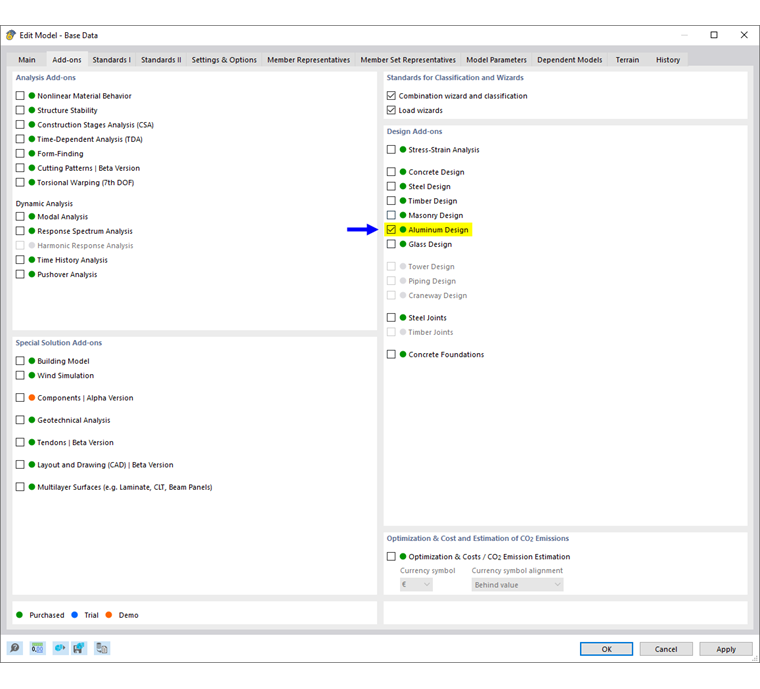Tick the Modal Analysis checkbox
This screenshot has width=760, height=689.
pyautogui.click(x=20, y=217)
